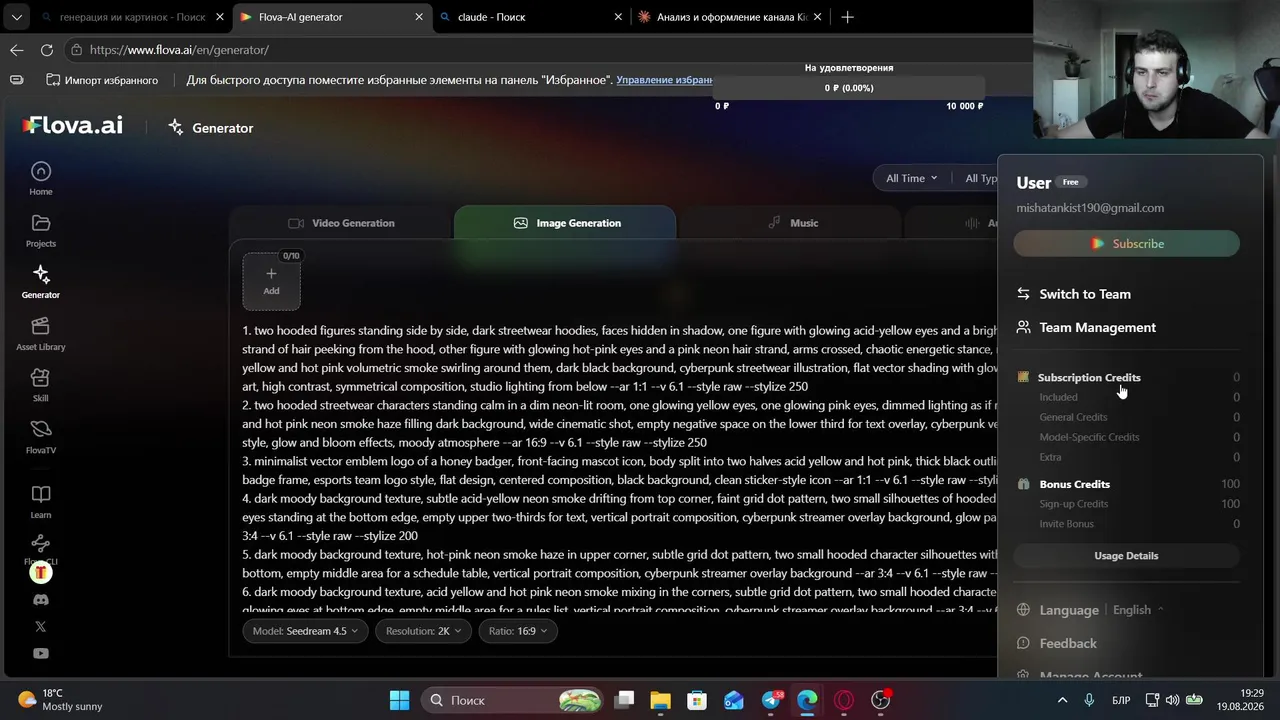
Task: Open the Discord link icon
Action: (40, 600)
